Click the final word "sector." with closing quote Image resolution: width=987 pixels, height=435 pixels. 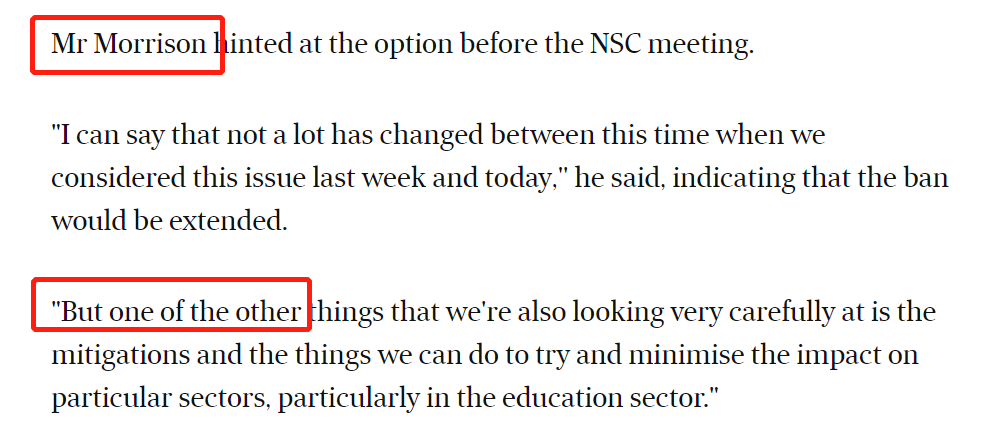coord(680,399)
